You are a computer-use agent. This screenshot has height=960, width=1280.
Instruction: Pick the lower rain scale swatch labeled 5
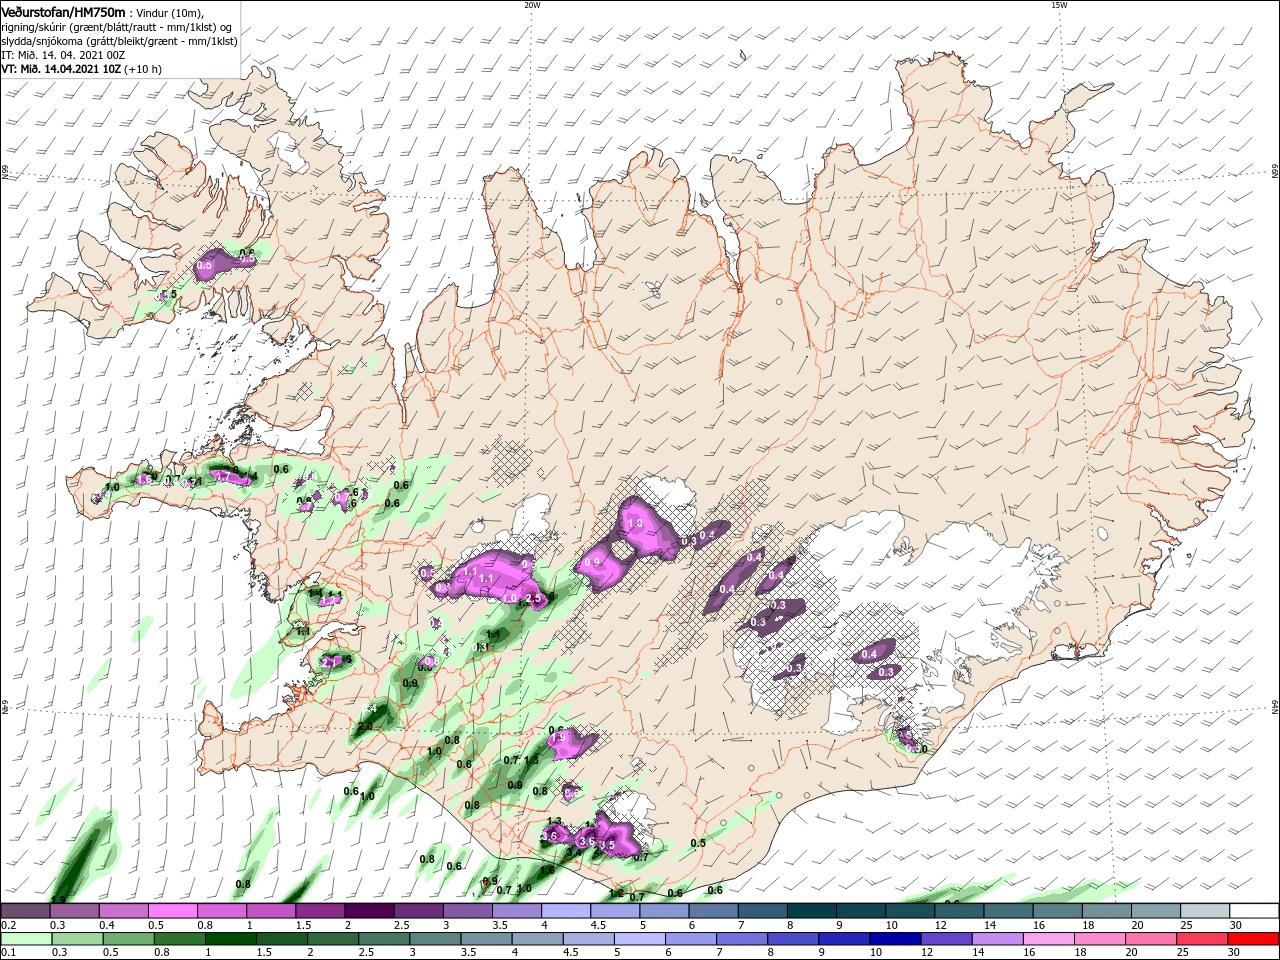(638, 939)
